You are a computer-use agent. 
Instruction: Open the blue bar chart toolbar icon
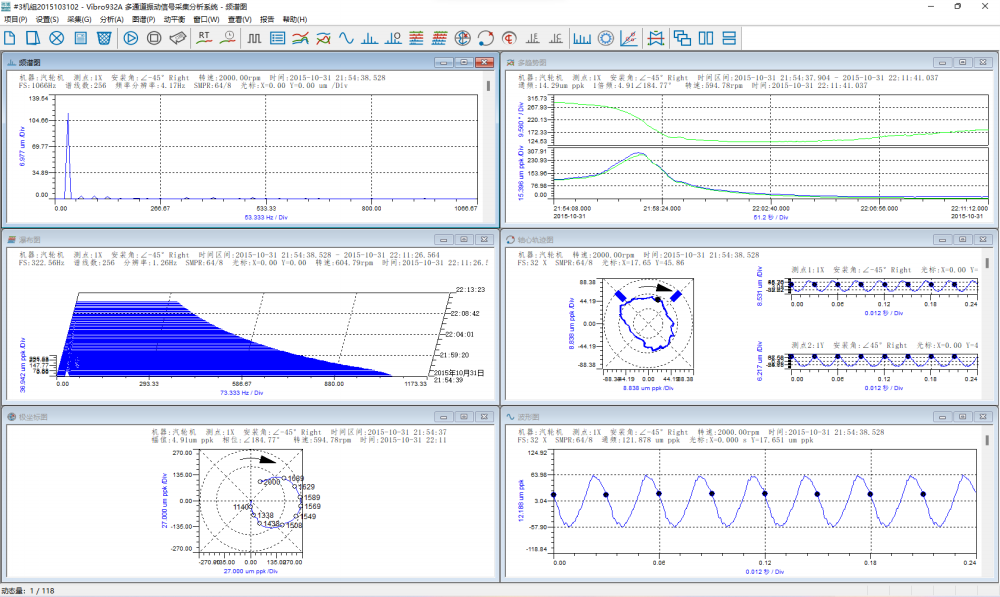point(582,38)
